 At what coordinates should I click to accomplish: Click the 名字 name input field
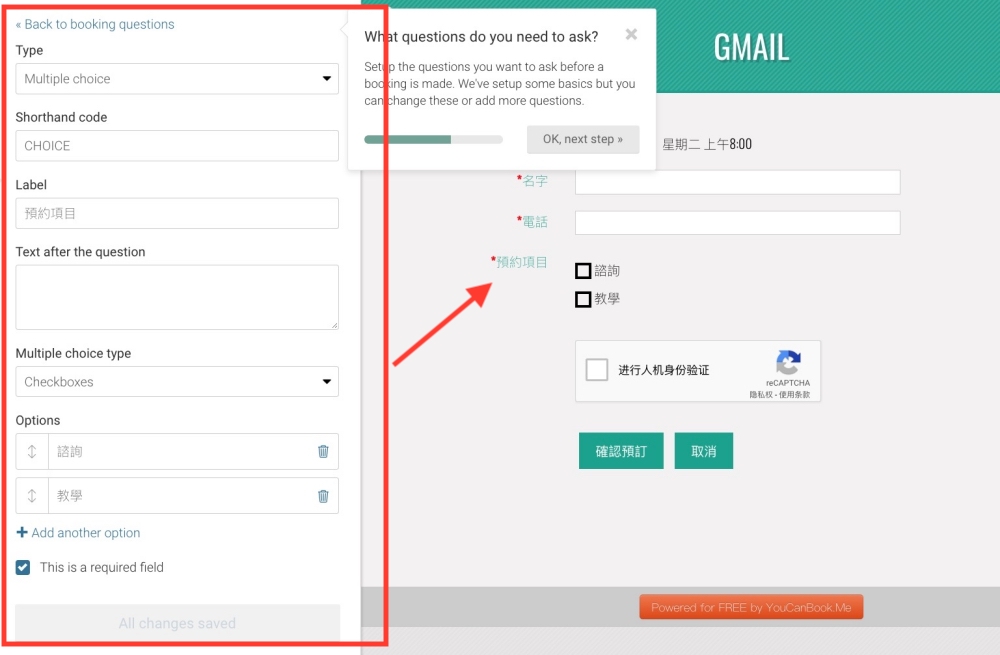[x=737, y=182]
